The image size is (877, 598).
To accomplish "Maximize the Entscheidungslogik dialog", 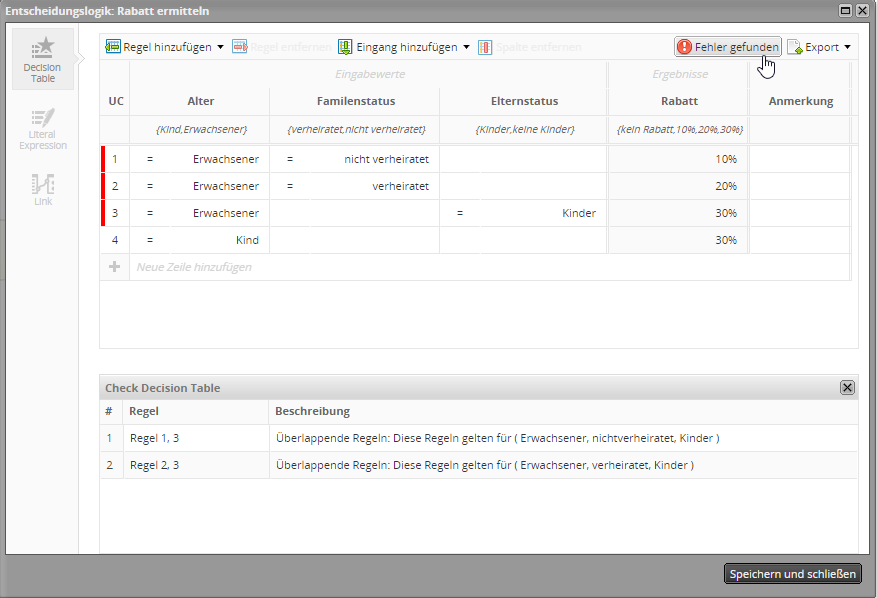I will click(x=846, y=11).
